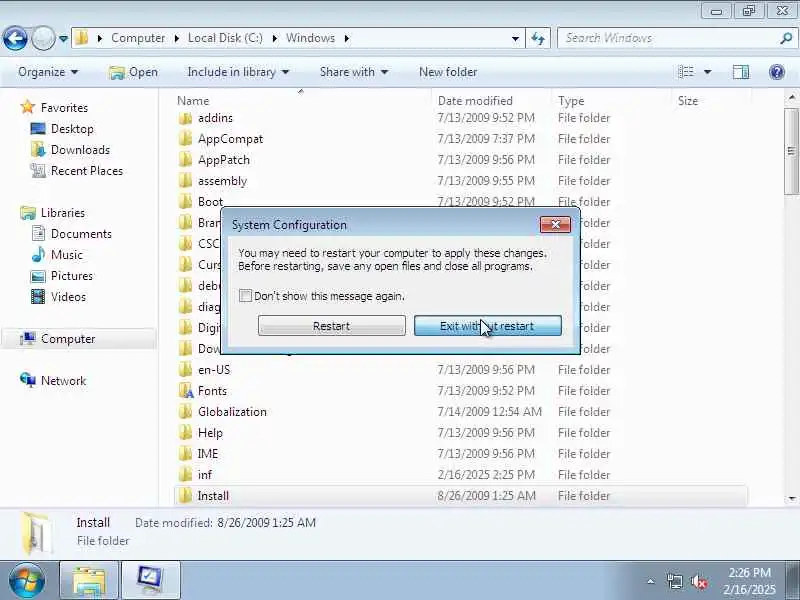The image size is (800, 600).
Task: Select the AppCompat folder icon
Action: (185, 139)
